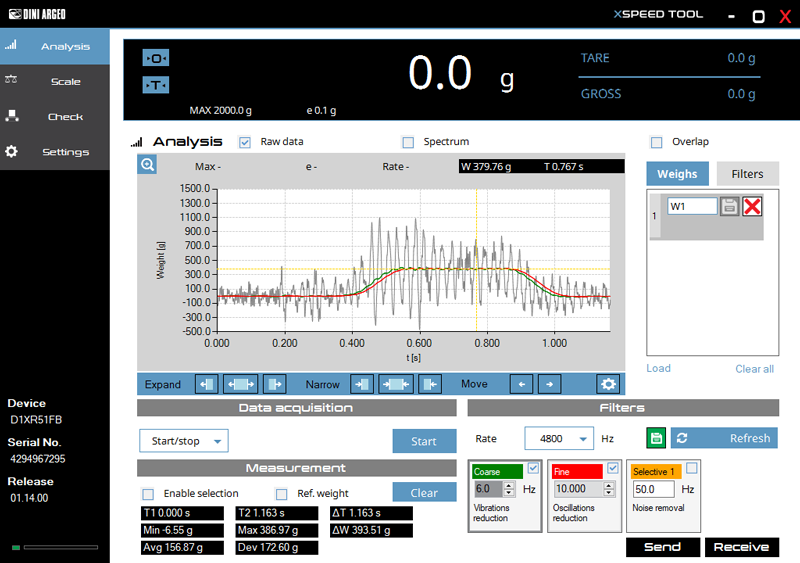Click green save filters icon
800x563 pixels.
tap(656, 438)
